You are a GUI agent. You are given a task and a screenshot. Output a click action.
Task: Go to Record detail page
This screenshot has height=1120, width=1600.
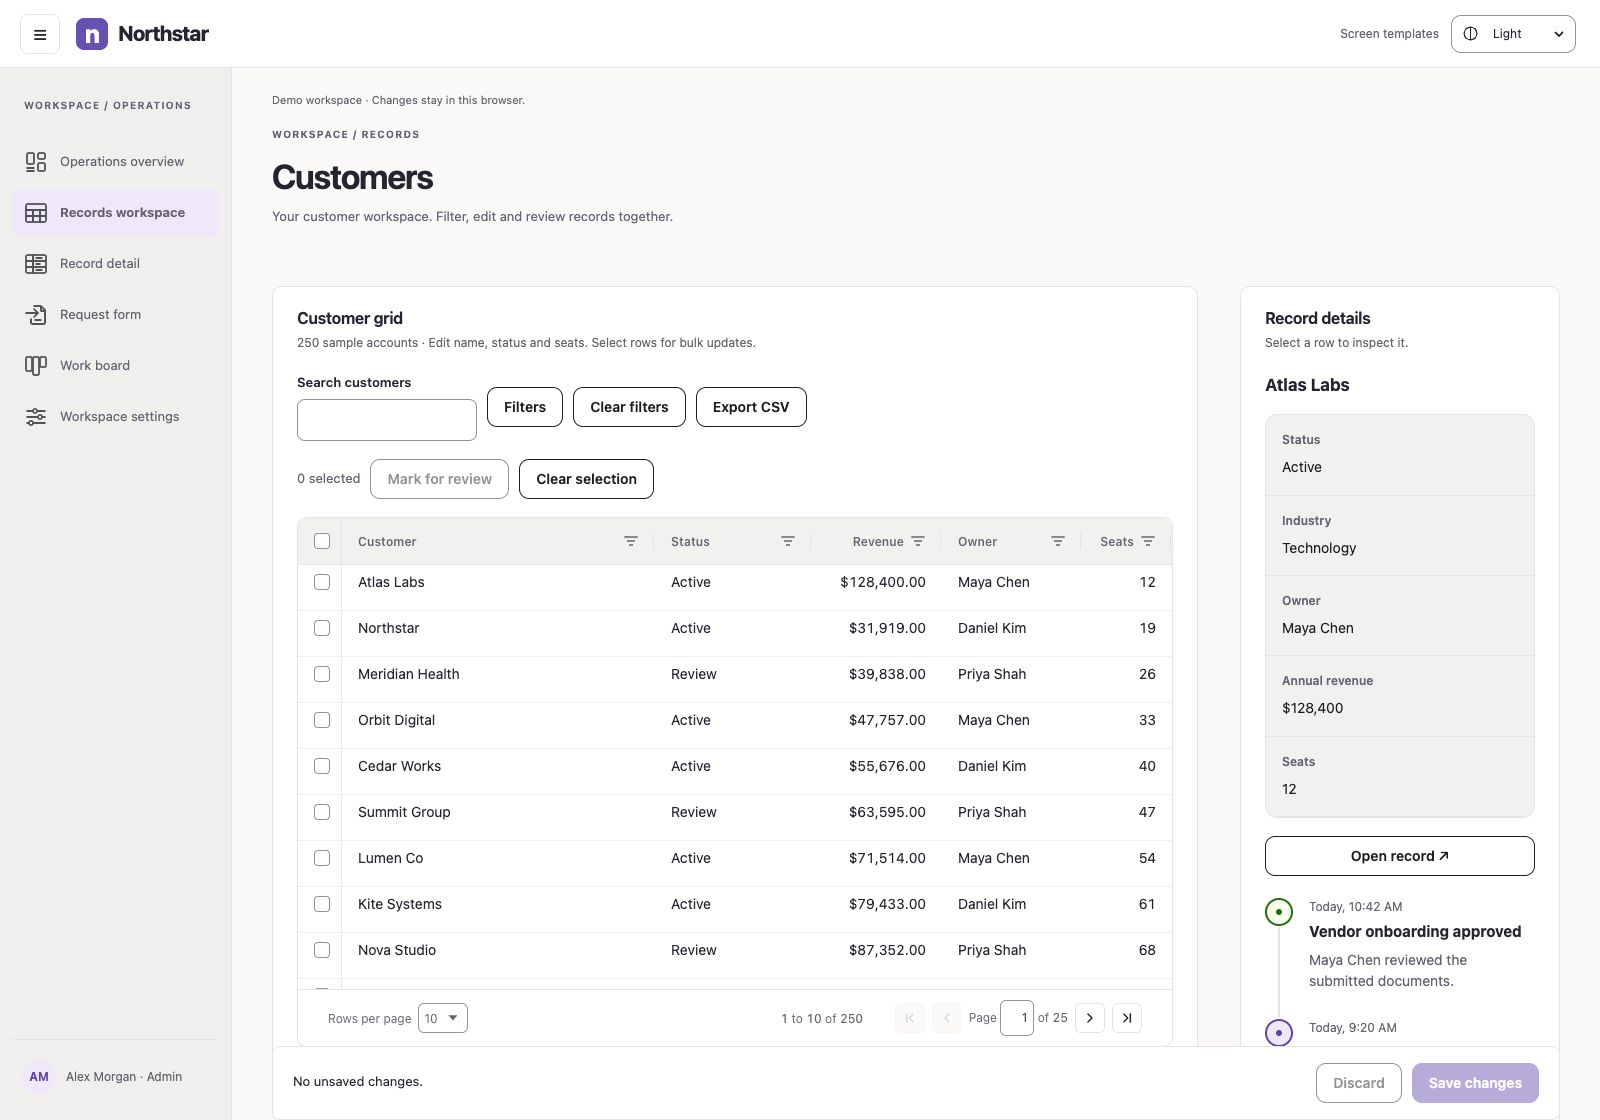(116, 264)
